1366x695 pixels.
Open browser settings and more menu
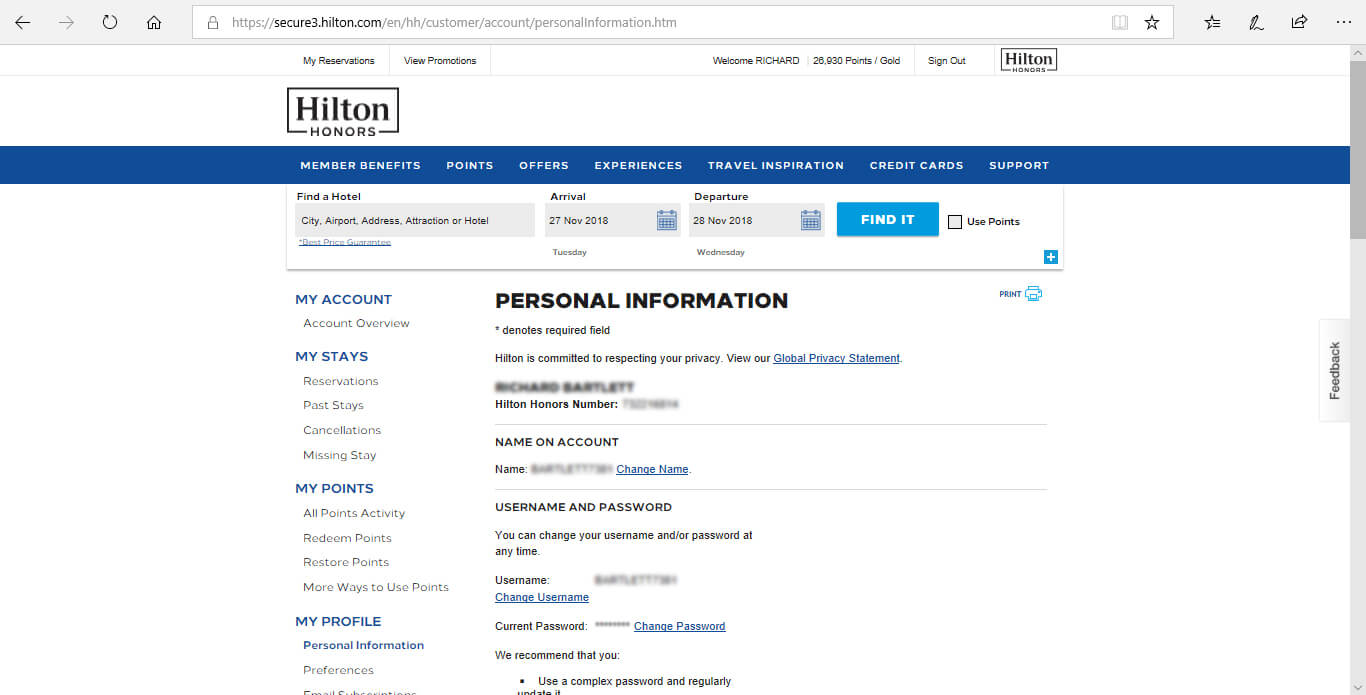click(x=1343, y=22)
